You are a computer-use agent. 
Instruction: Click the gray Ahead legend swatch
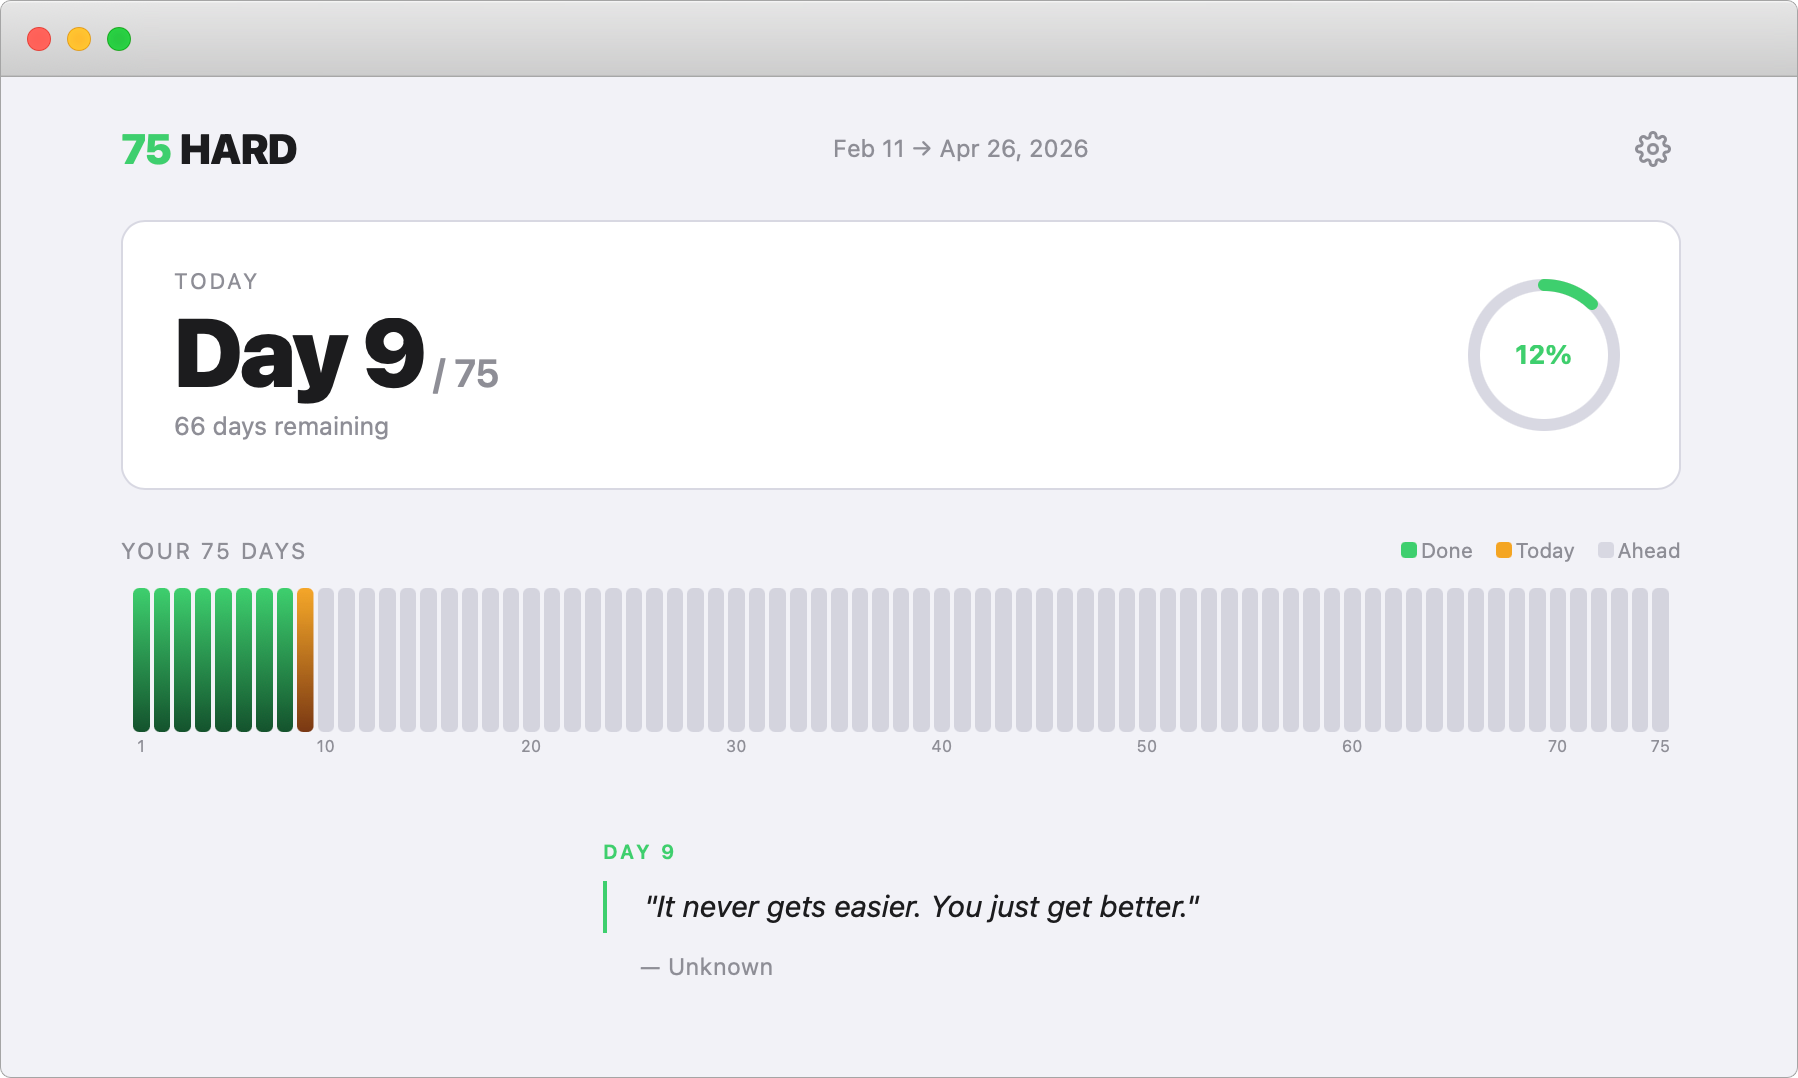click(1605, 550)
